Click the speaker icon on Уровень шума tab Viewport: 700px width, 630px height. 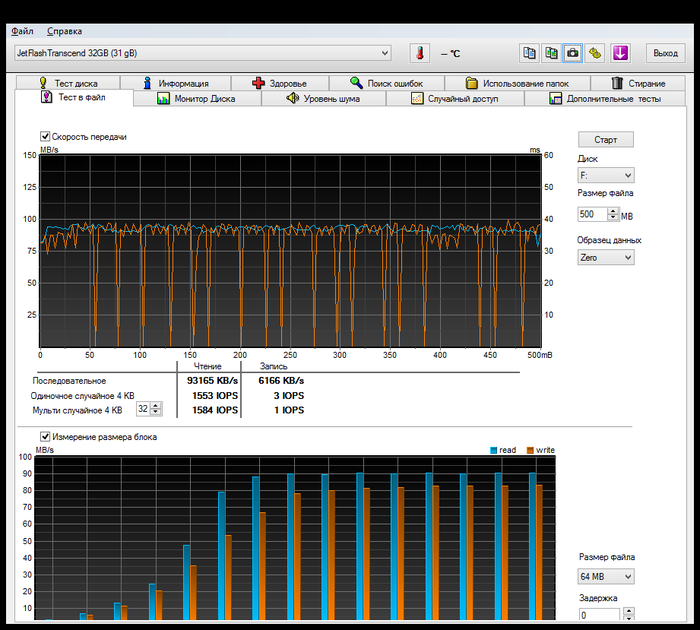tap(292, 98)
